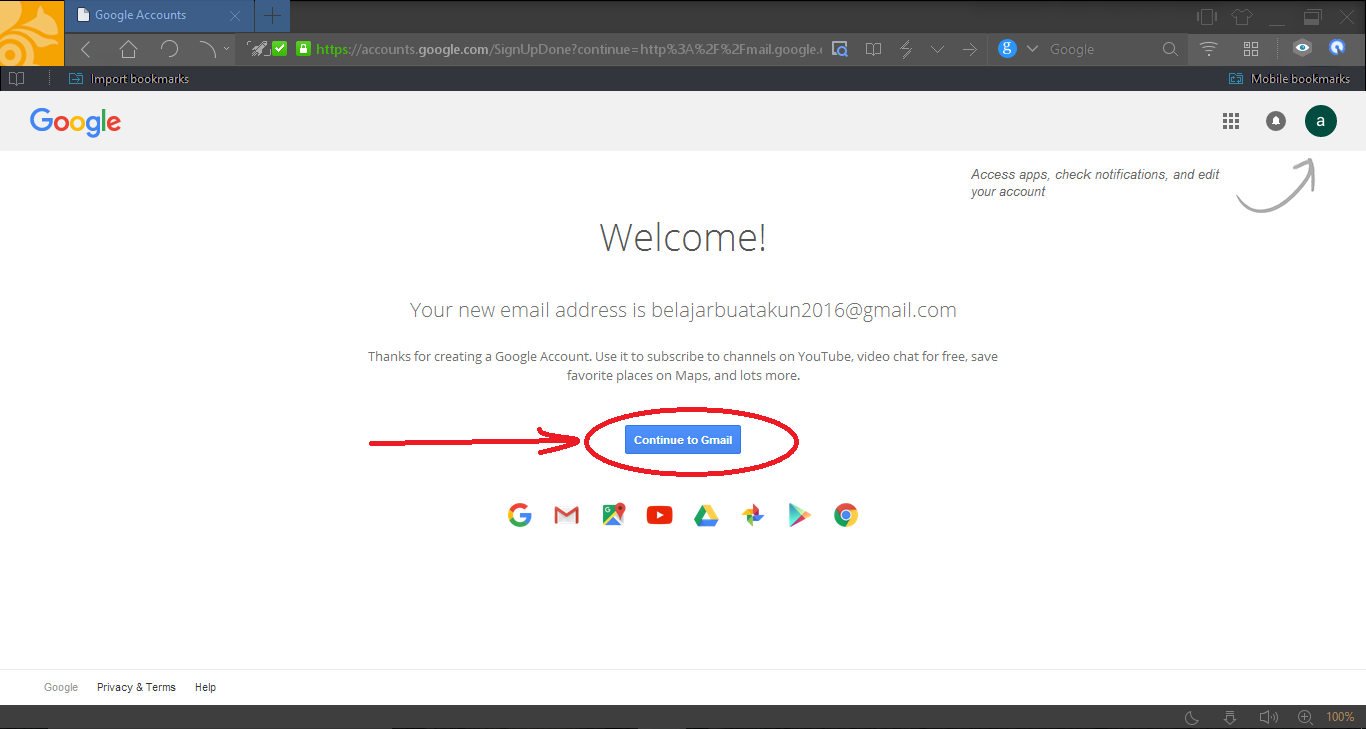The width and height of the screenshot is (1366, 729).
Task: Click the search magnifier icon
Action: click(x=1170, y=49)
